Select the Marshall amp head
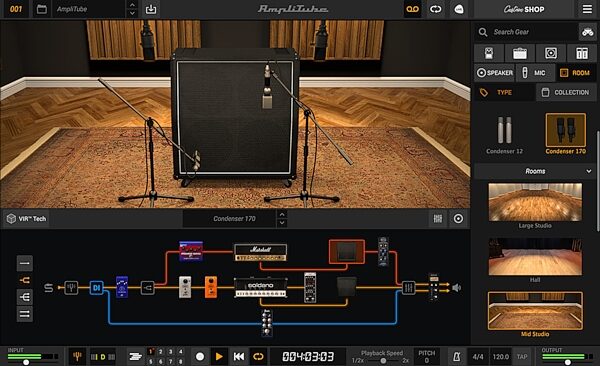 tap(260, 253)
